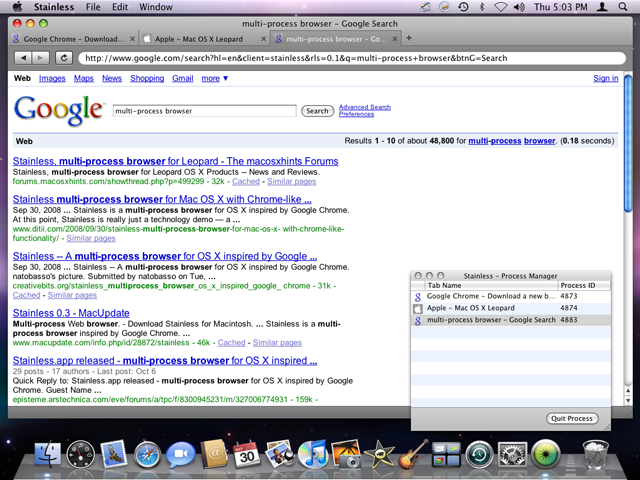Viewport: 640px width, 480px height.
Task: Open Spaces from the Dock
Action: [446, 454]
